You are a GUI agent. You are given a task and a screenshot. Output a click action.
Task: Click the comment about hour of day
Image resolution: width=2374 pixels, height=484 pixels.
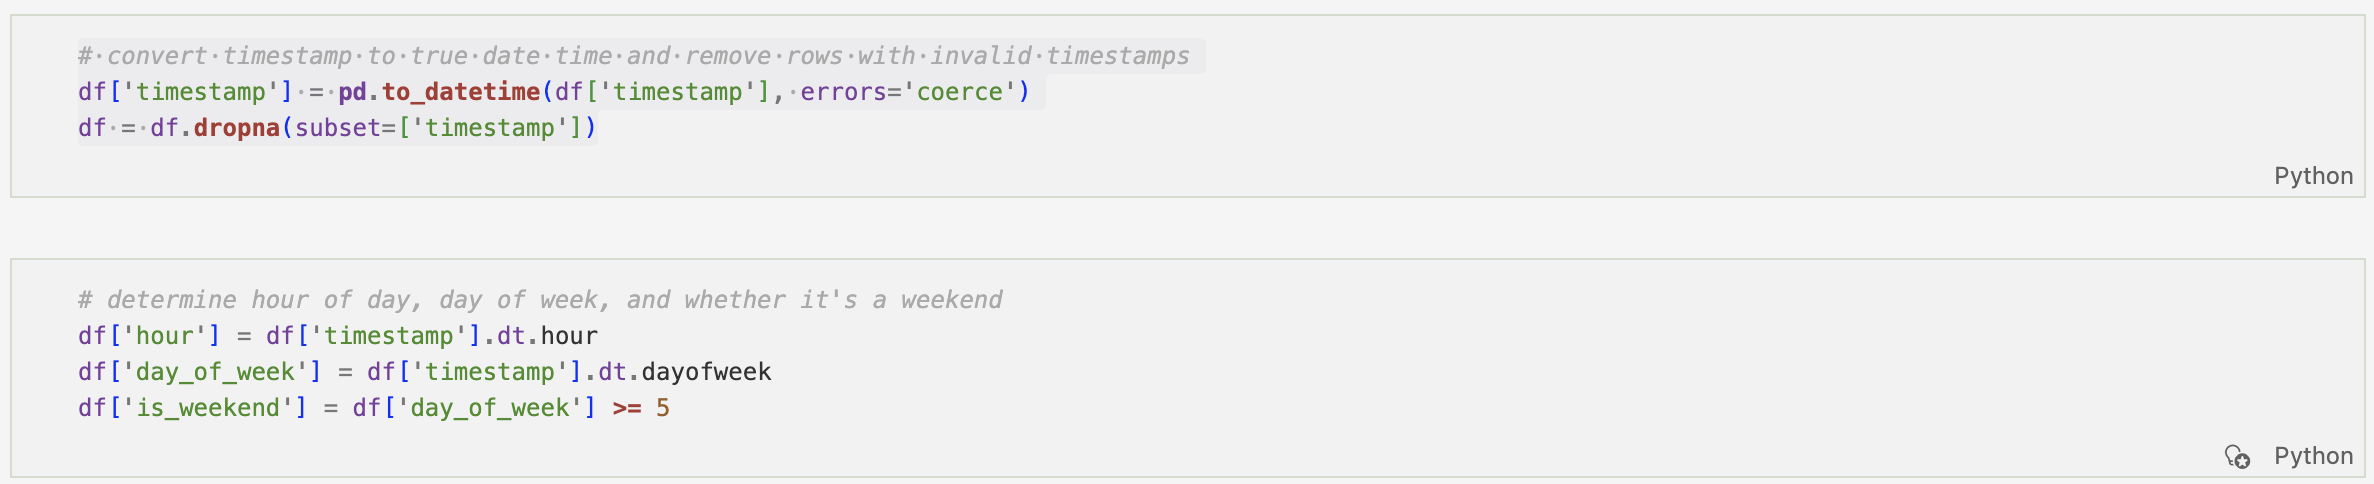coord(540,300)
